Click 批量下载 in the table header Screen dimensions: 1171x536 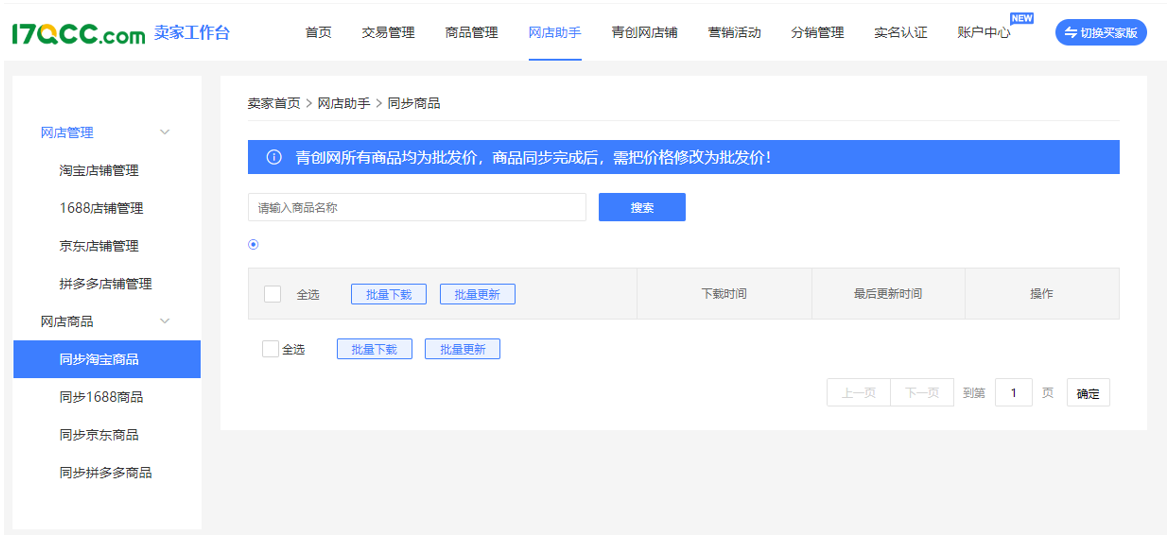coord(388,294)
